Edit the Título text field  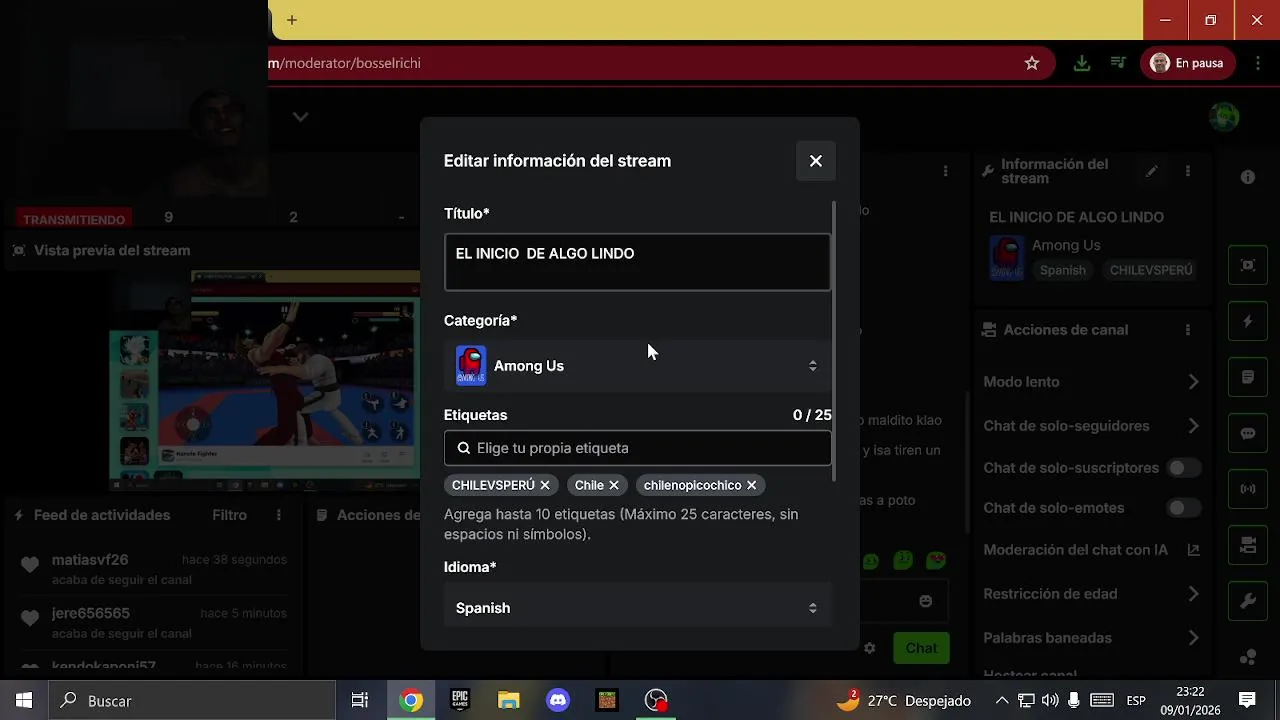pyautogui.click(x=637, y=262)
